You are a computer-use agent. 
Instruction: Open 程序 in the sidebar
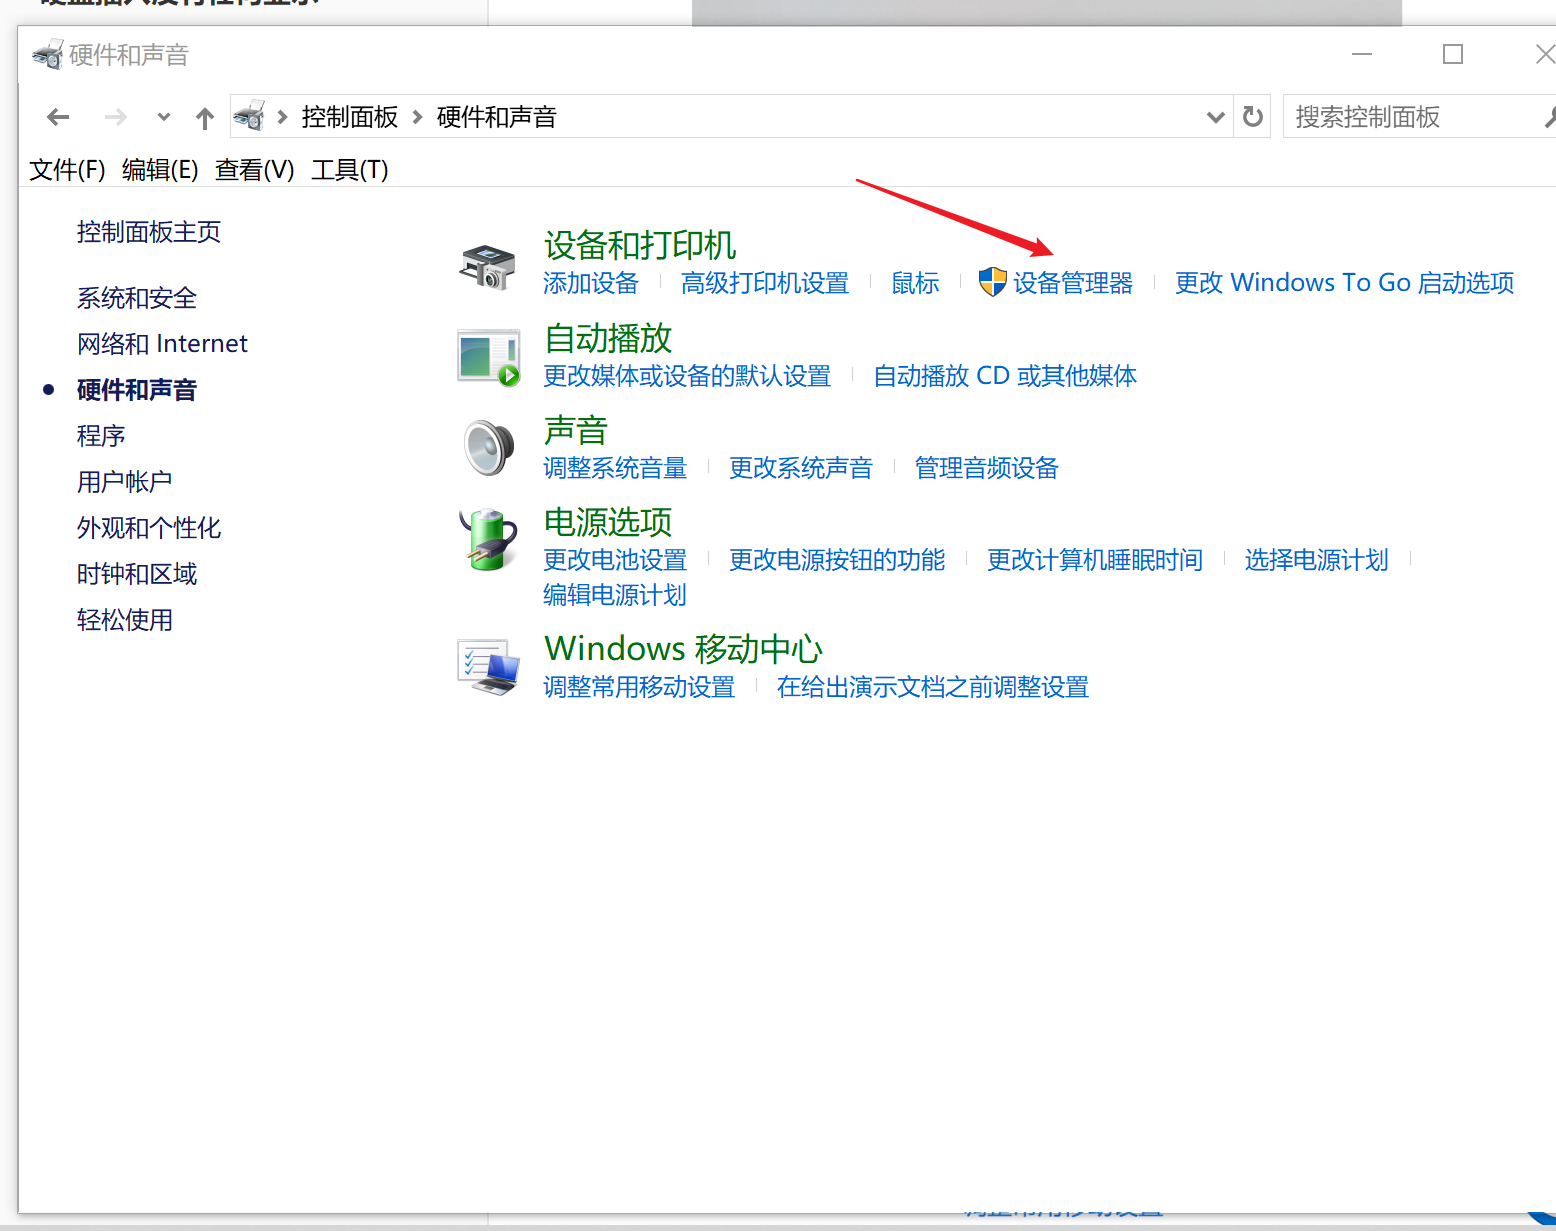(101, 436)
